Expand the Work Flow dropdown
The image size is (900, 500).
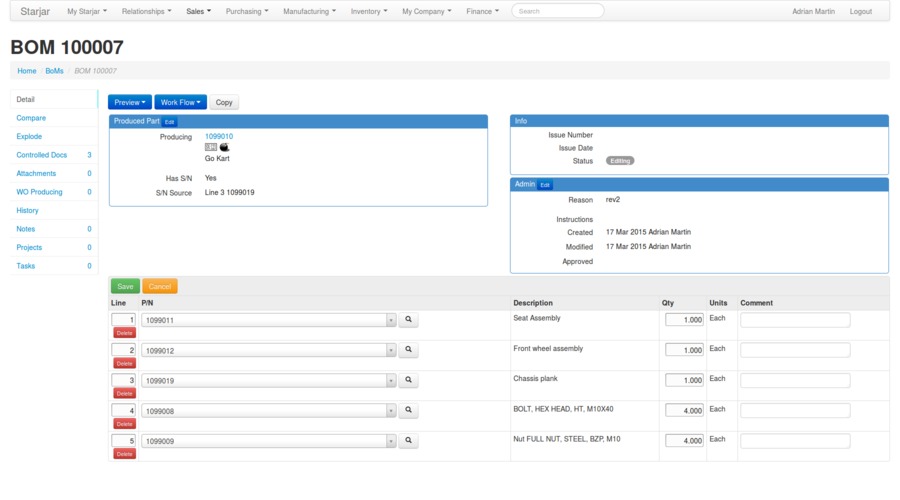pyautogui.click(x=181, y=102)
